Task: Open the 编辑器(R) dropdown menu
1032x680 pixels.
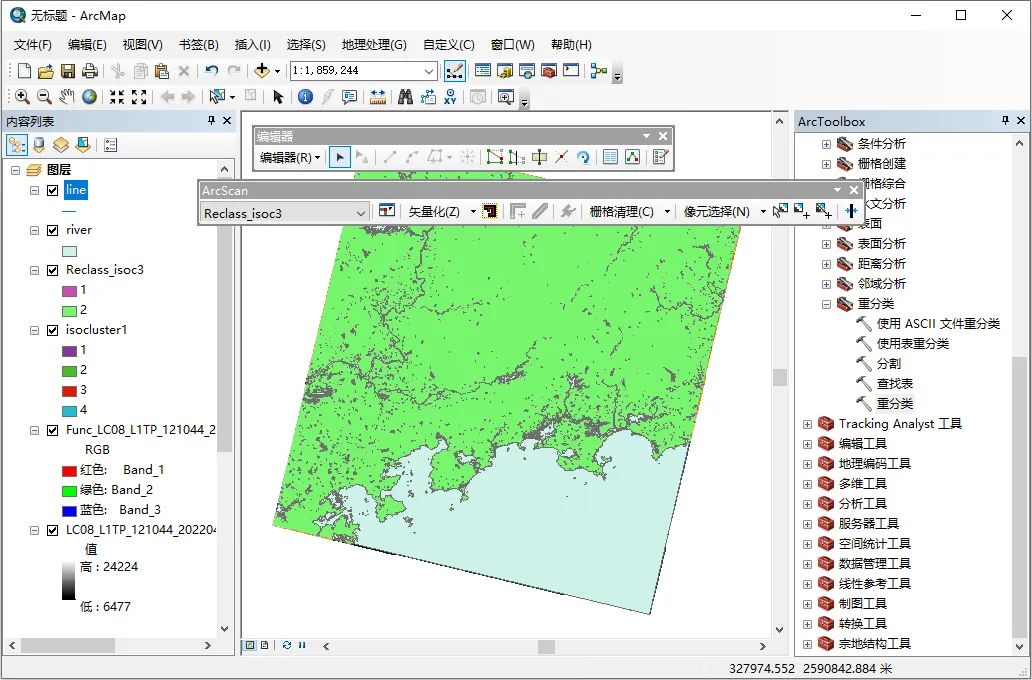Action: coord(290,157)
